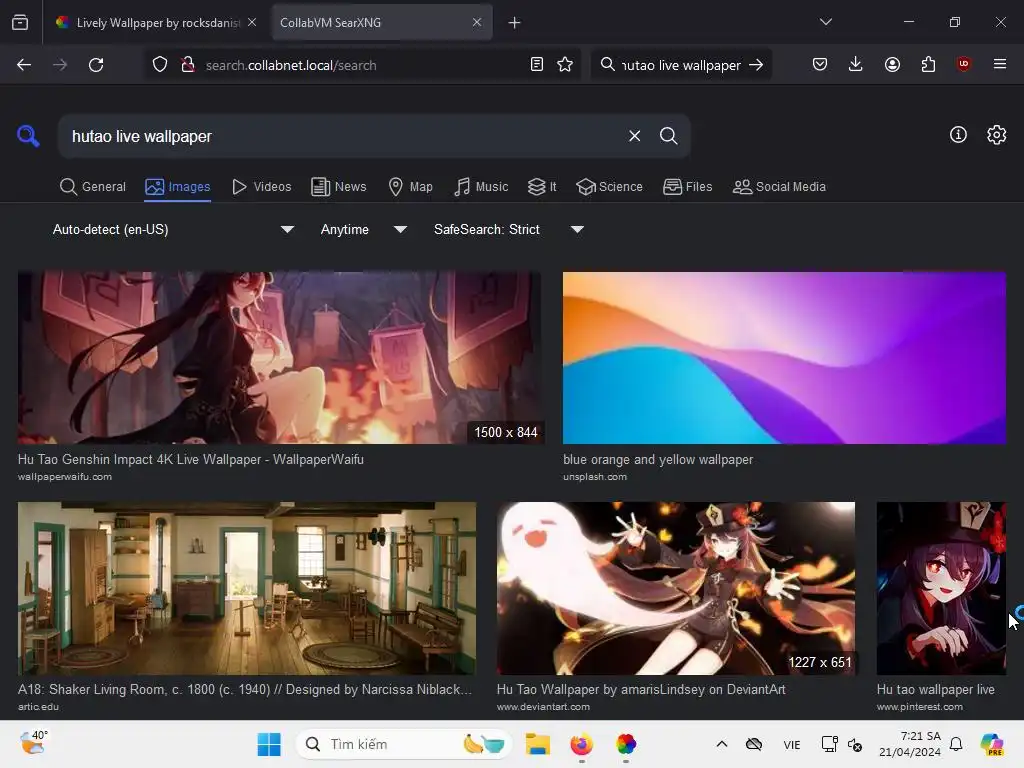Open the Firefox downloads panel
This screenshot has height=768, width=1024.
coord(856,64)
